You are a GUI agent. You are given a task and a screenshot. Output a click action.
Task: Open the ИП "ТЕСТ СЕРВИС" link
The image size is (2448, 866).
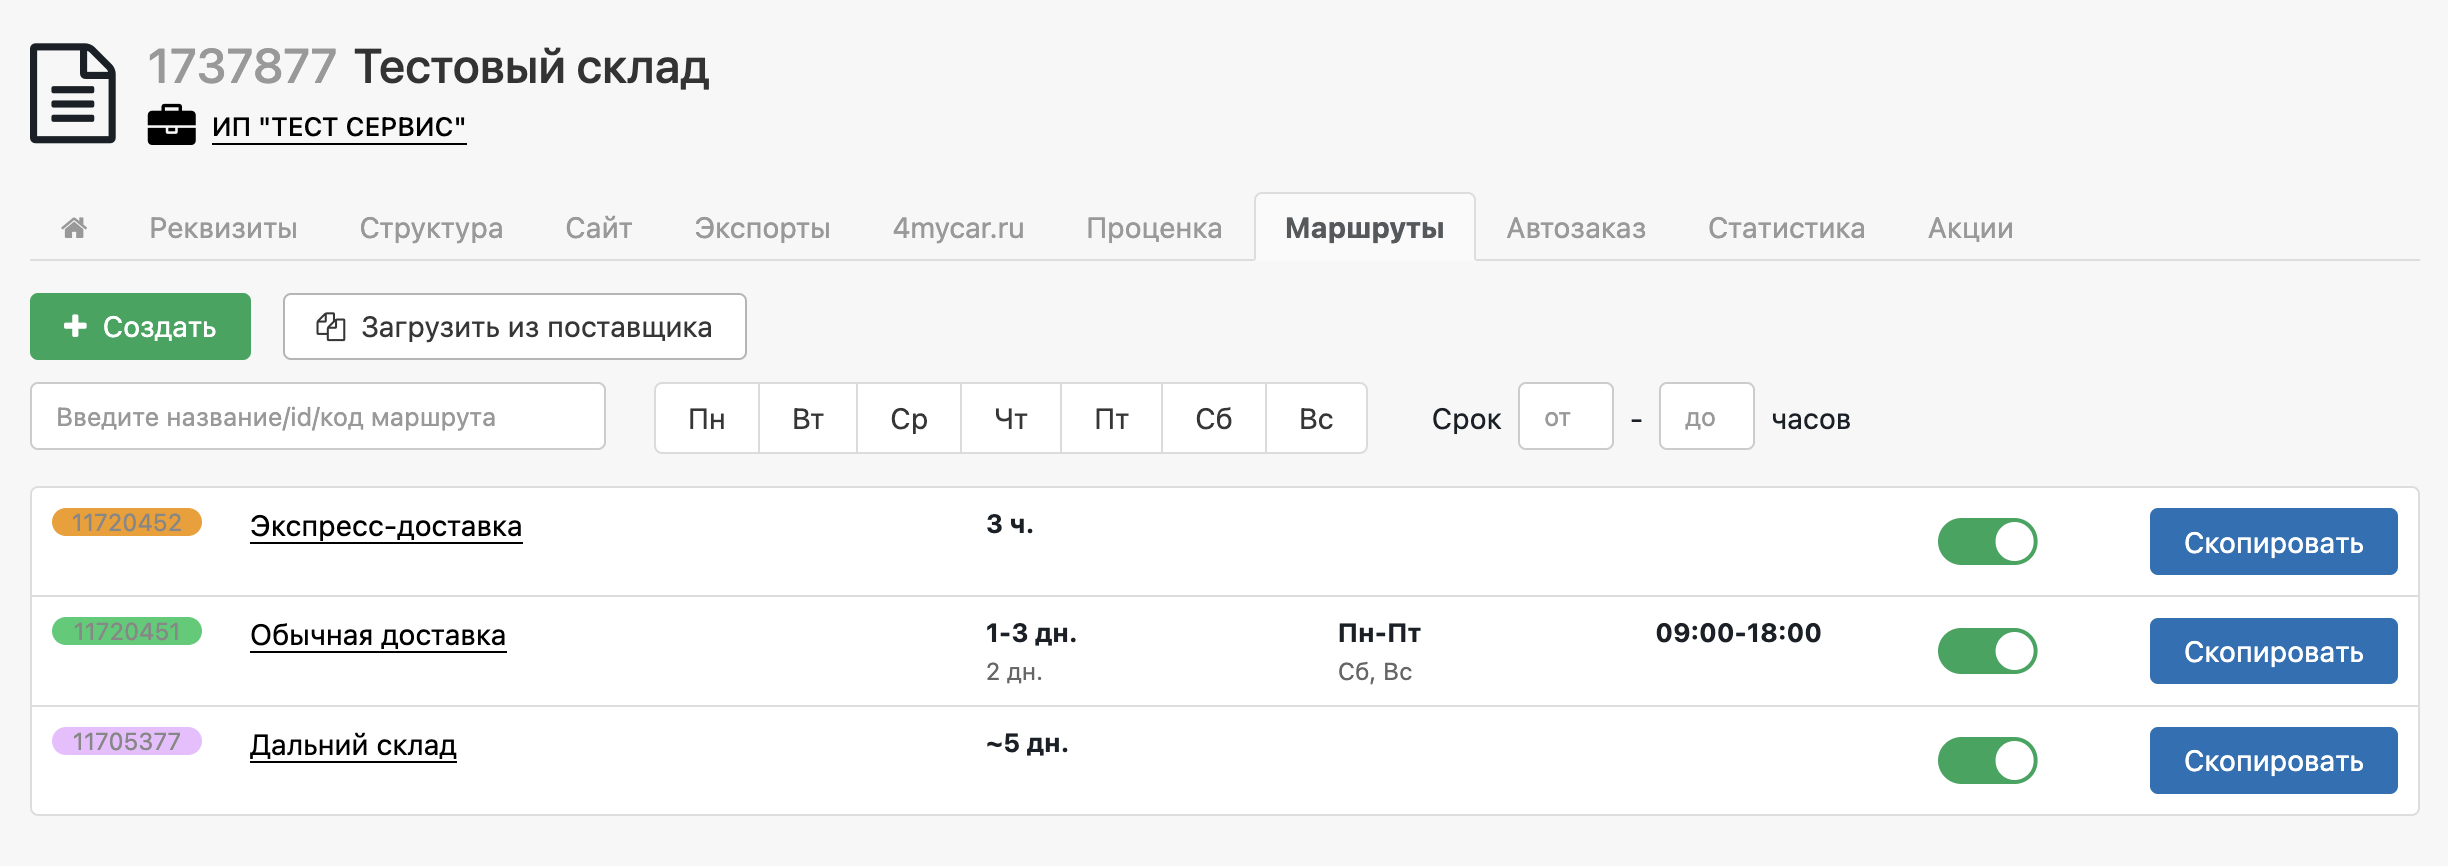339,127
